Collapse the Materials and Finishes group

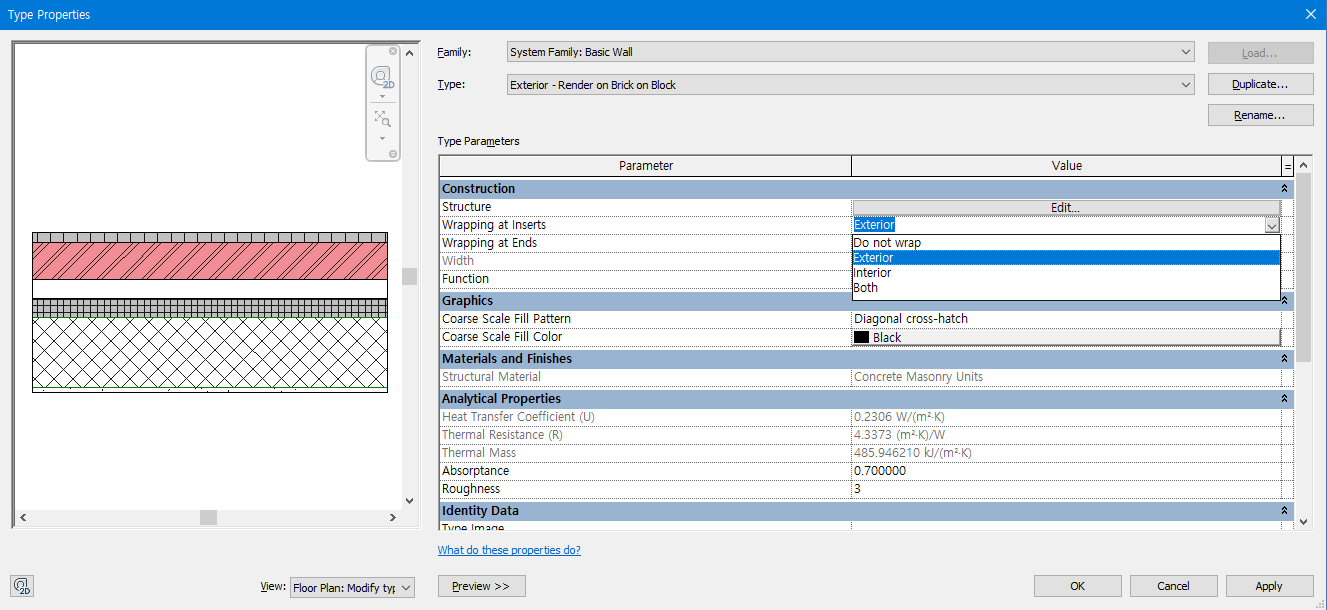point(1284,359)
